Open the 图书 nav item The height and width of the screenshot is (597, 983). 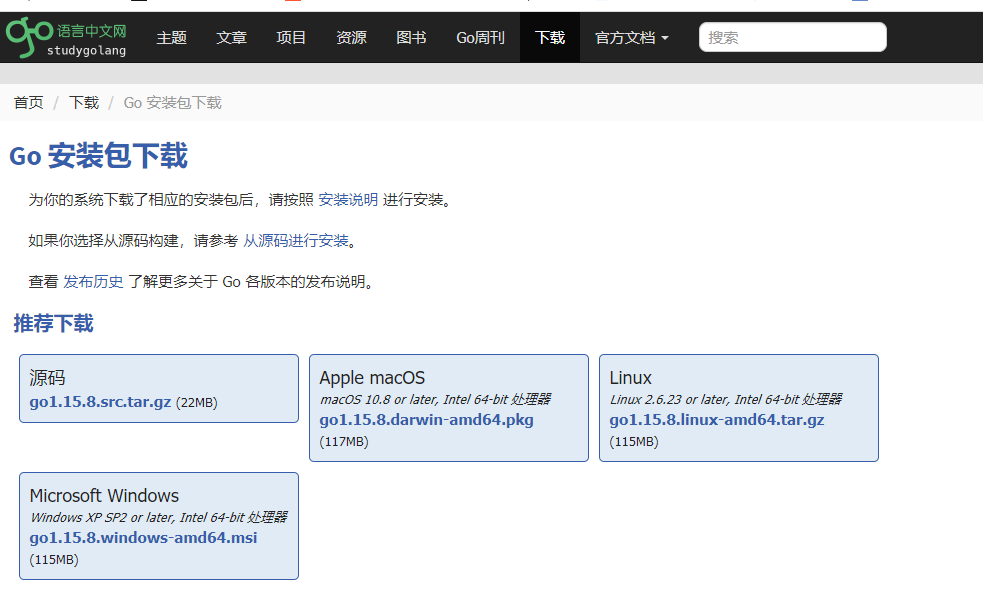pos(411,38)
